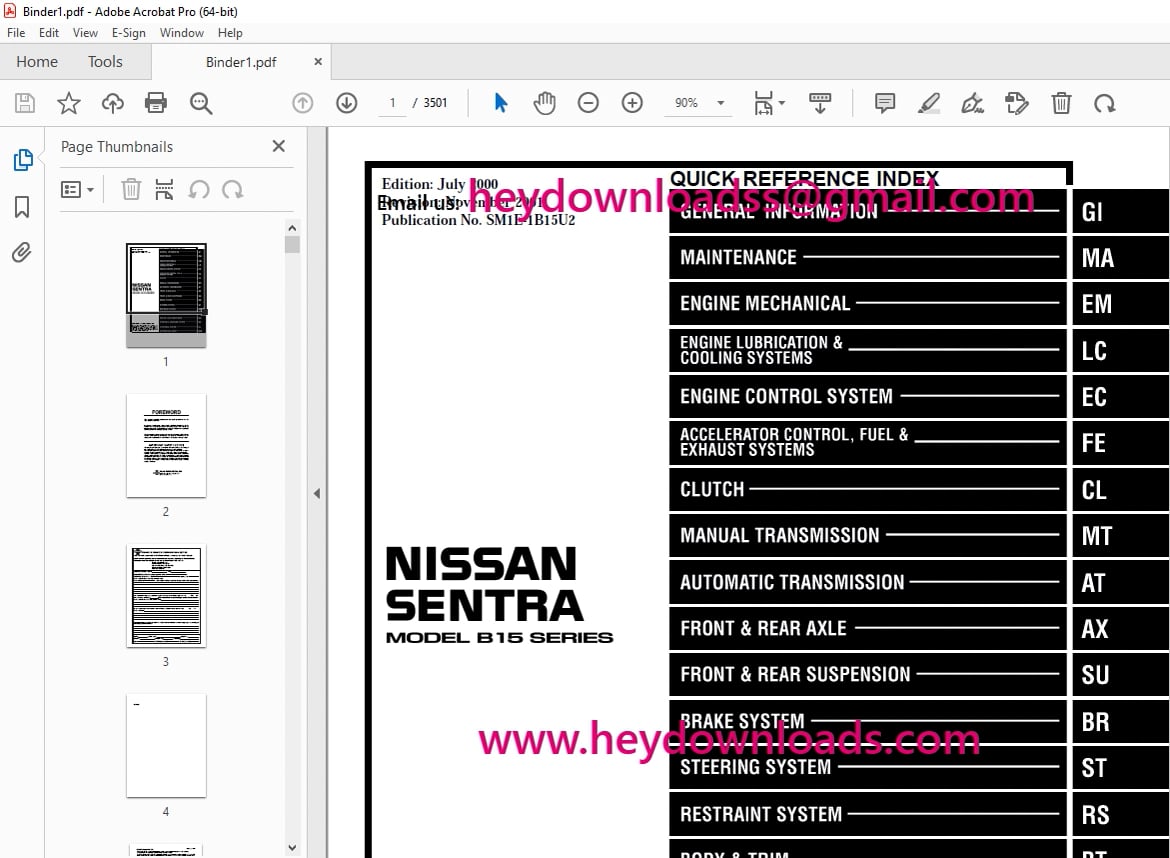
Task: Click the Save file icon
Action: (25, 103)
